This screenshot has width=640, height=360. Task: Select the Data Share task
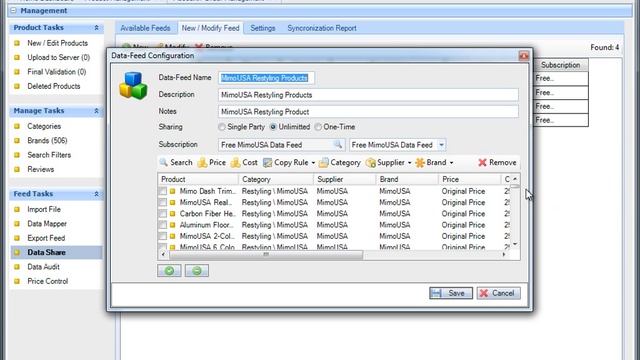pyautogui.click(x=56, y=252)
